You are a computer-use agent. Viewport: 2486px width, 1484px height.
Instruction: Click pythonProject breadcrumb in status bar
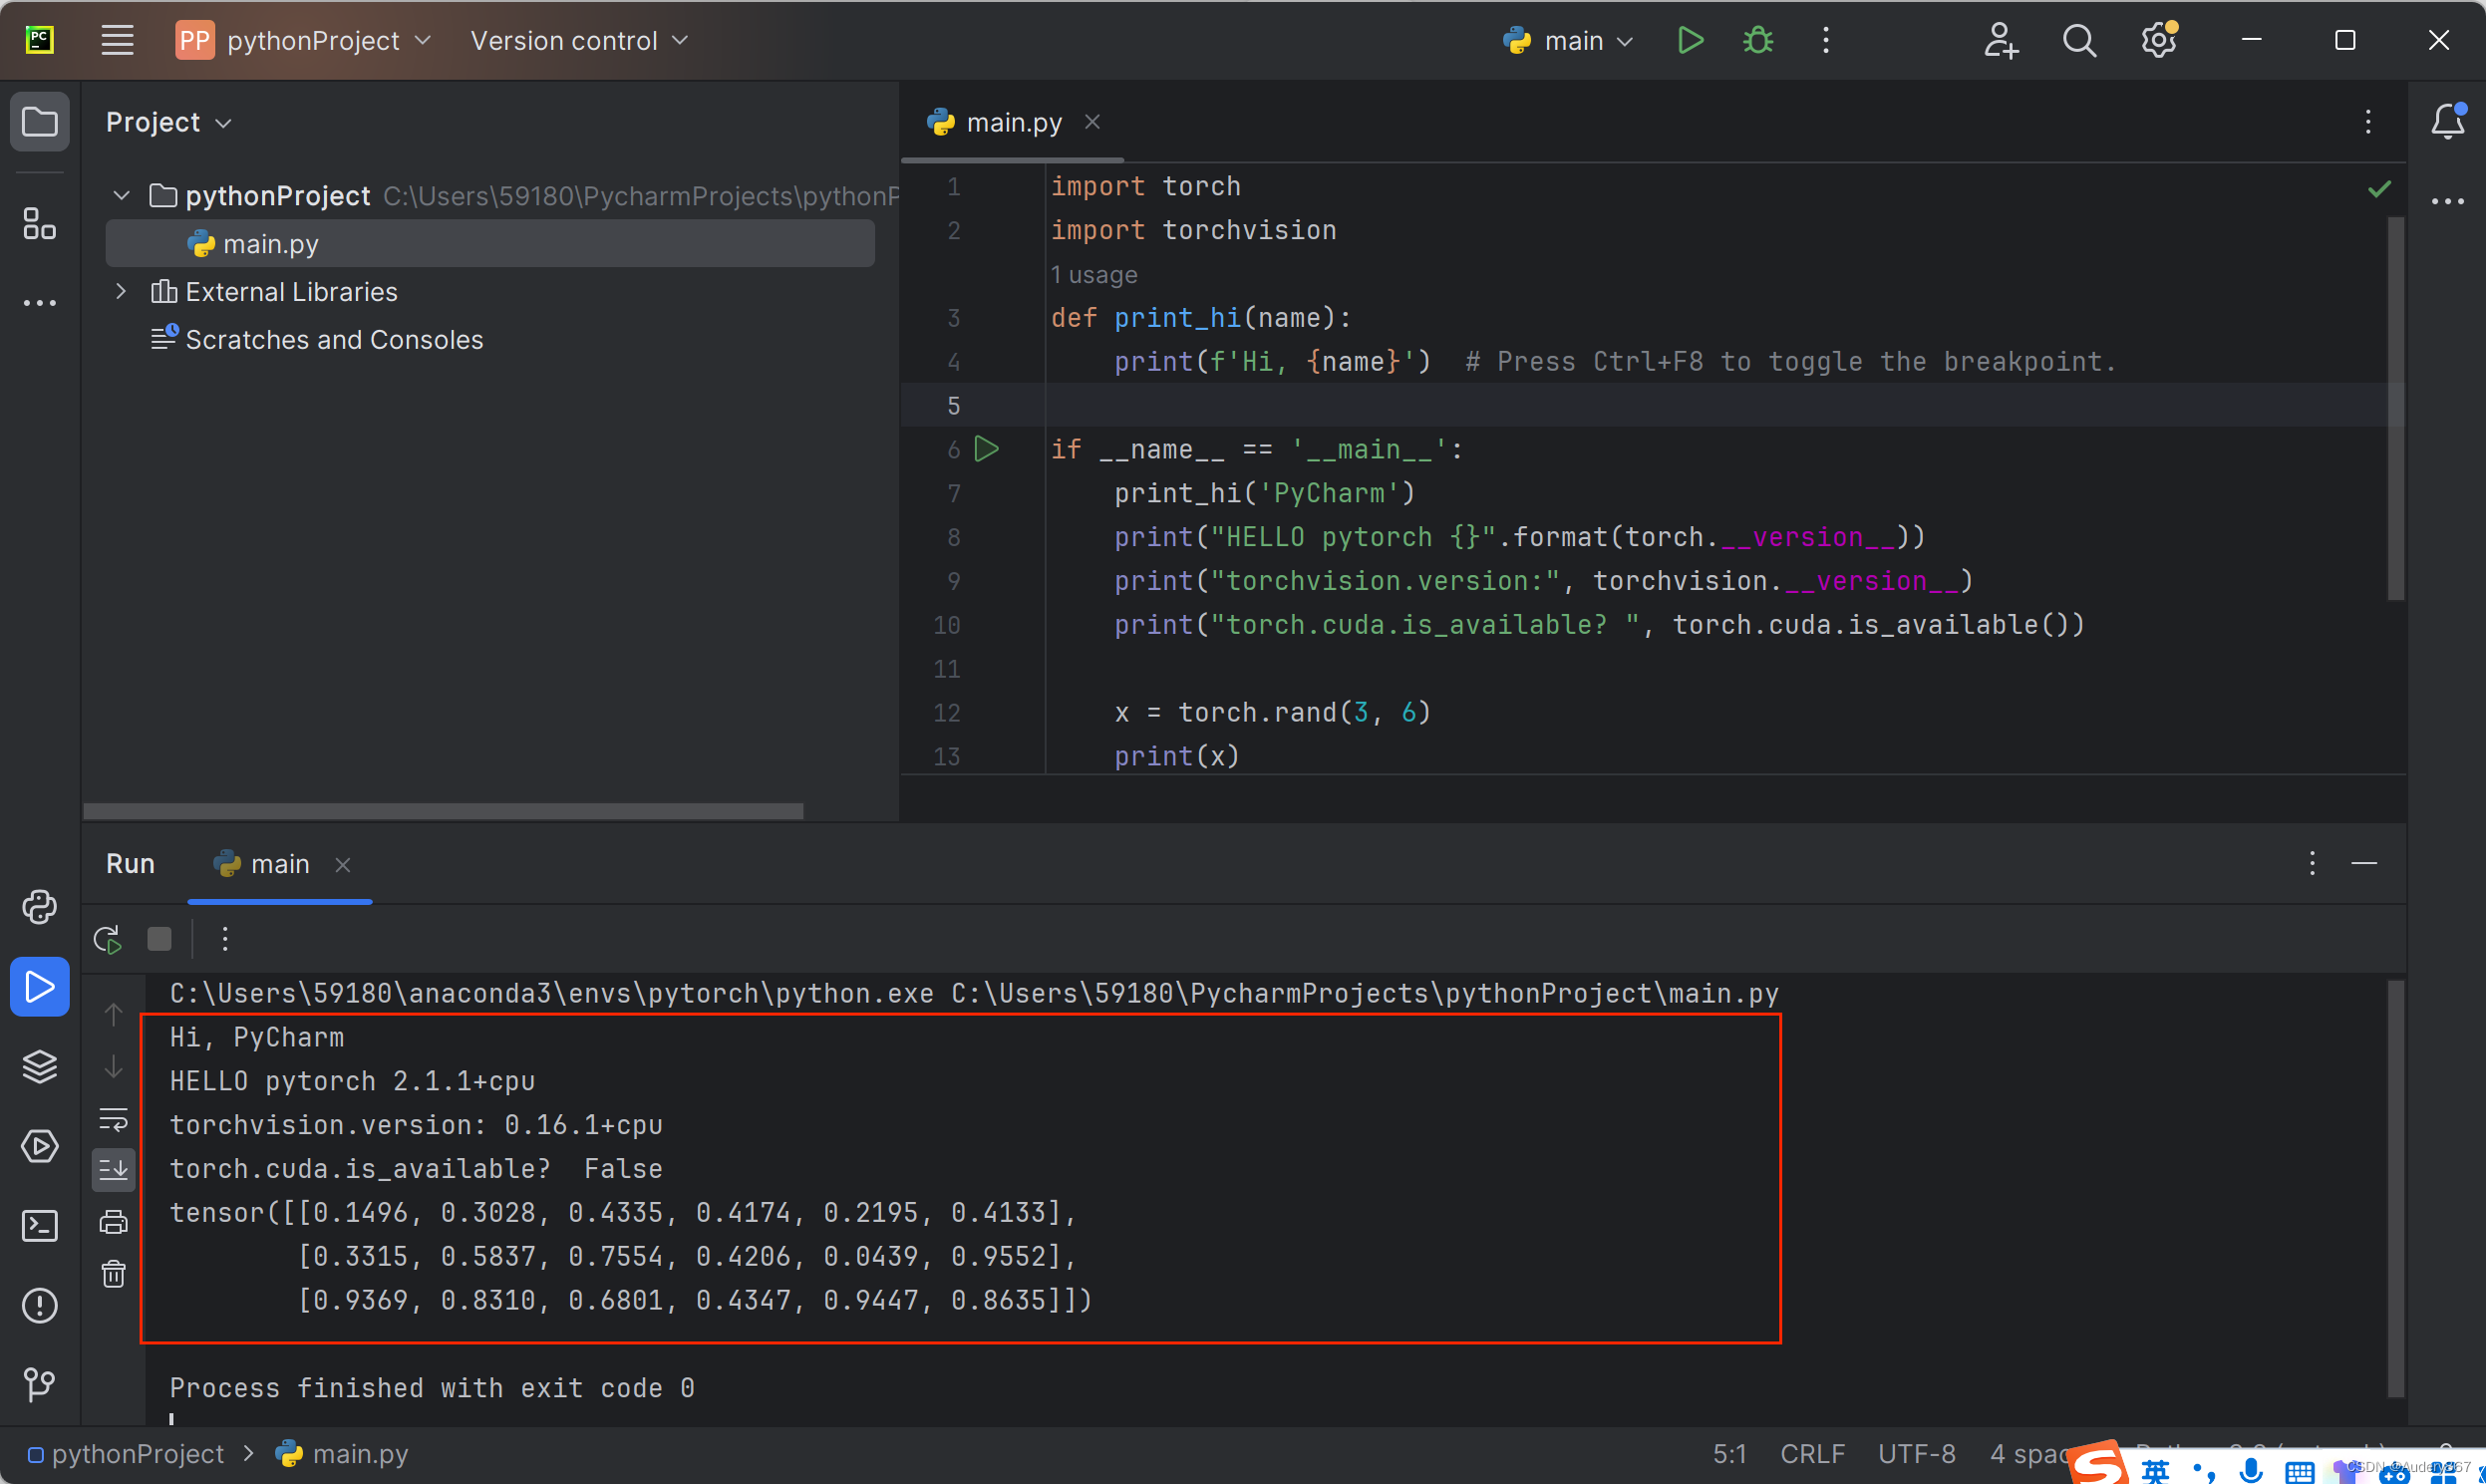(126, 1454)
